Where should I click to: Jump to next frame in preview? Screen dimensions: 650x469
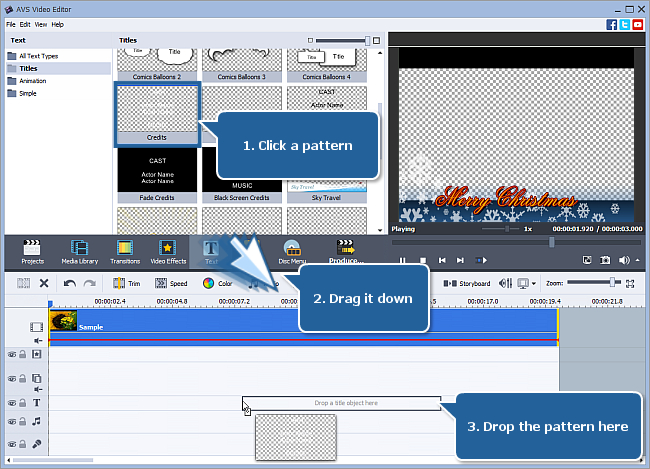coord(460,260)
